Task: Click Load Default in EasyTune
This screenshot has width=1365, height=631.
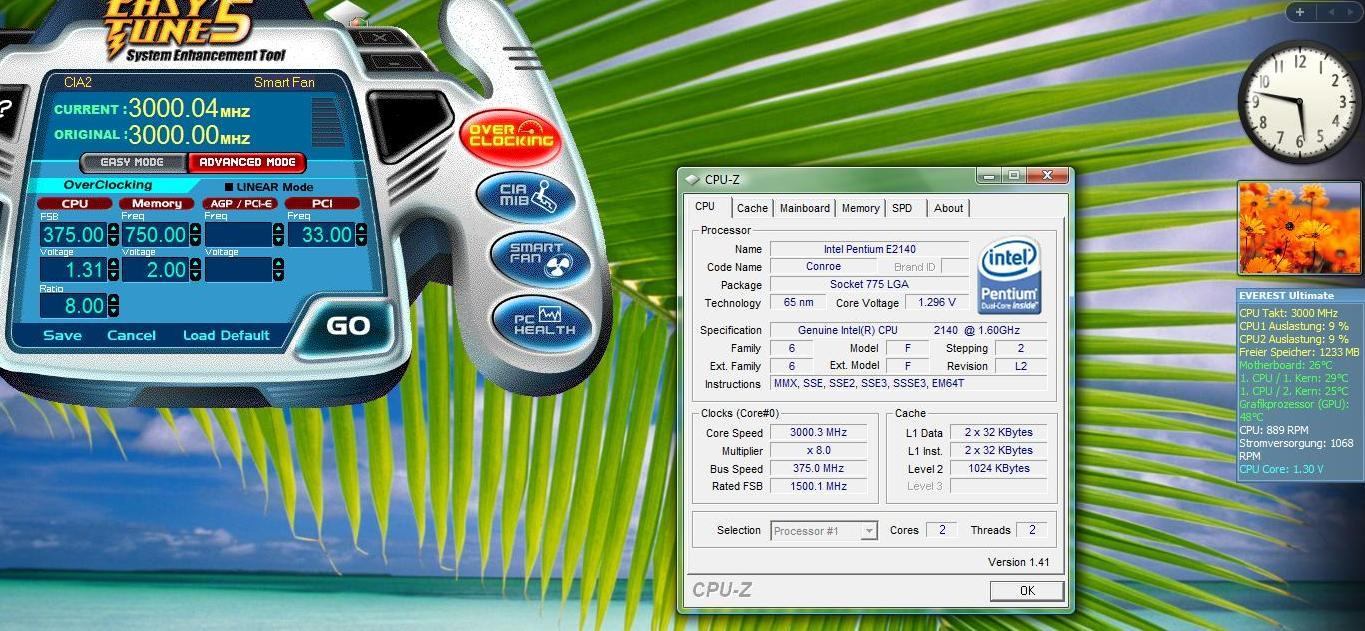Action: tap(226, 335)
